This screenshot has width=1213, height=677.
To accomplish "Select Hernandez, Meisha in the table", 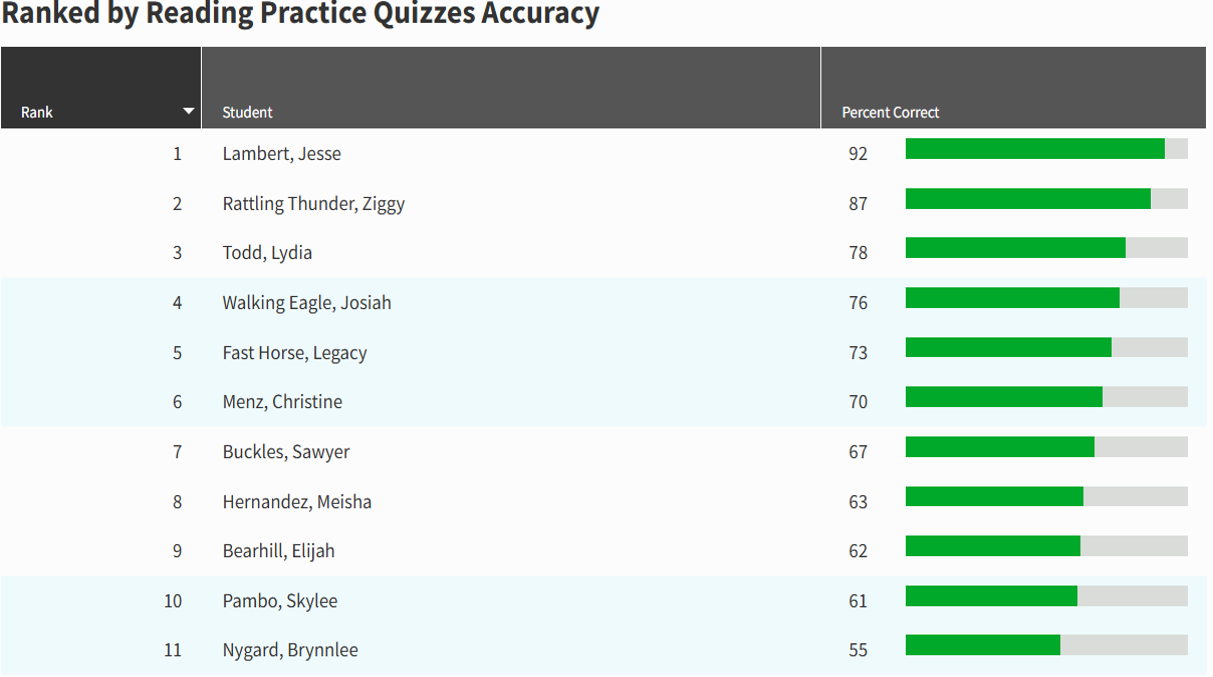I will coord(297,502).
